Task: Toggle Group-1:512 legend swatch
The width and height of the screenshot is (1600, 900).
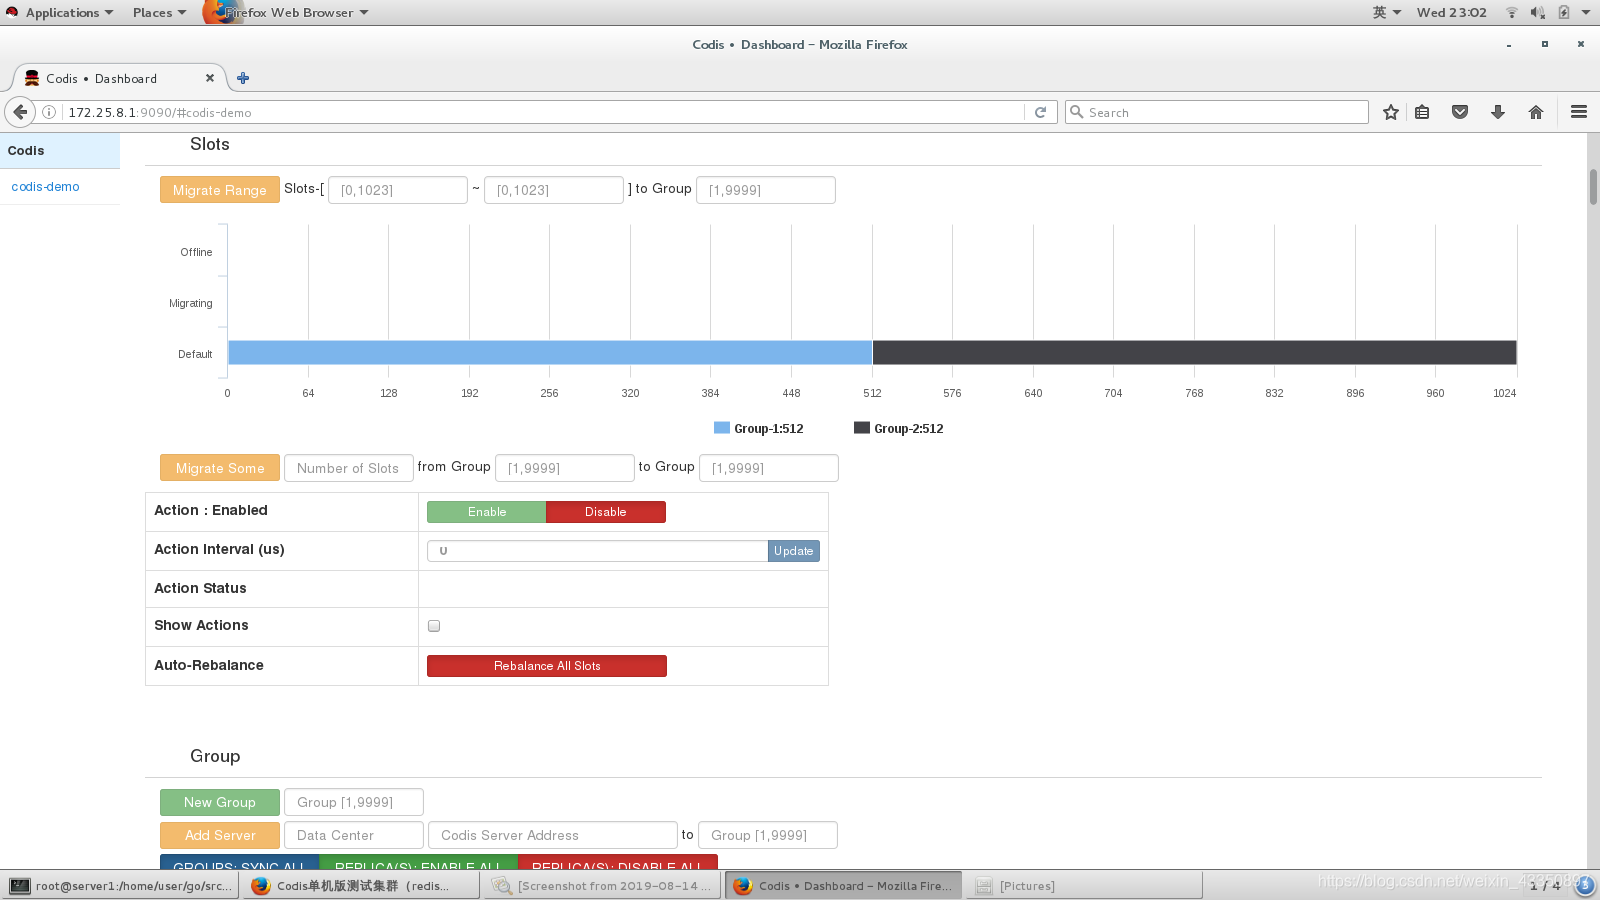Action: point(722,428)
